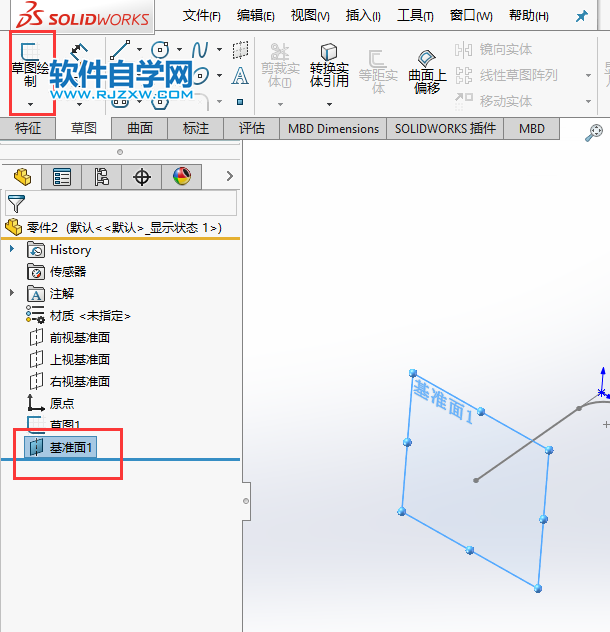Expand the 注解 annotations node

click(12, 293)
